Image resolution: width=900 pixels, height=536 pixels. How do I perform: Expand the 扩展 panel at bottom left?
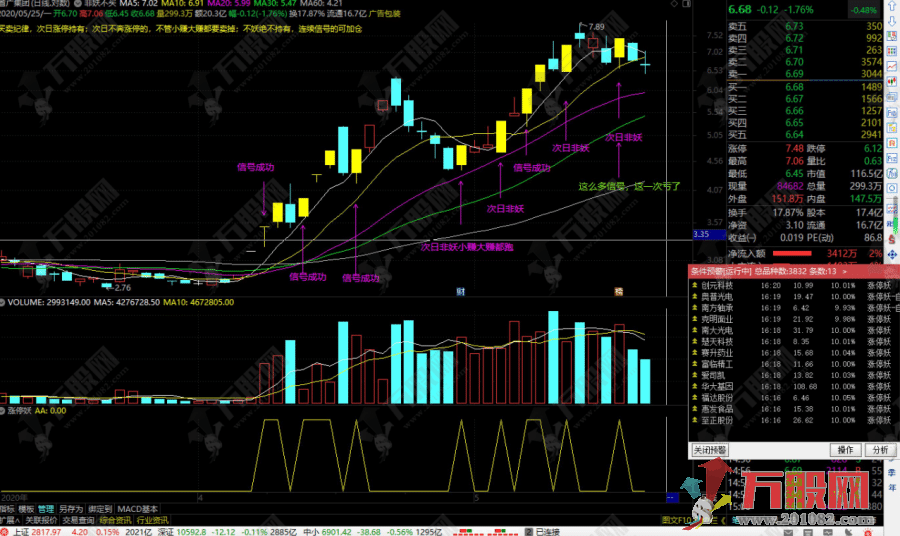click(10, 521)
